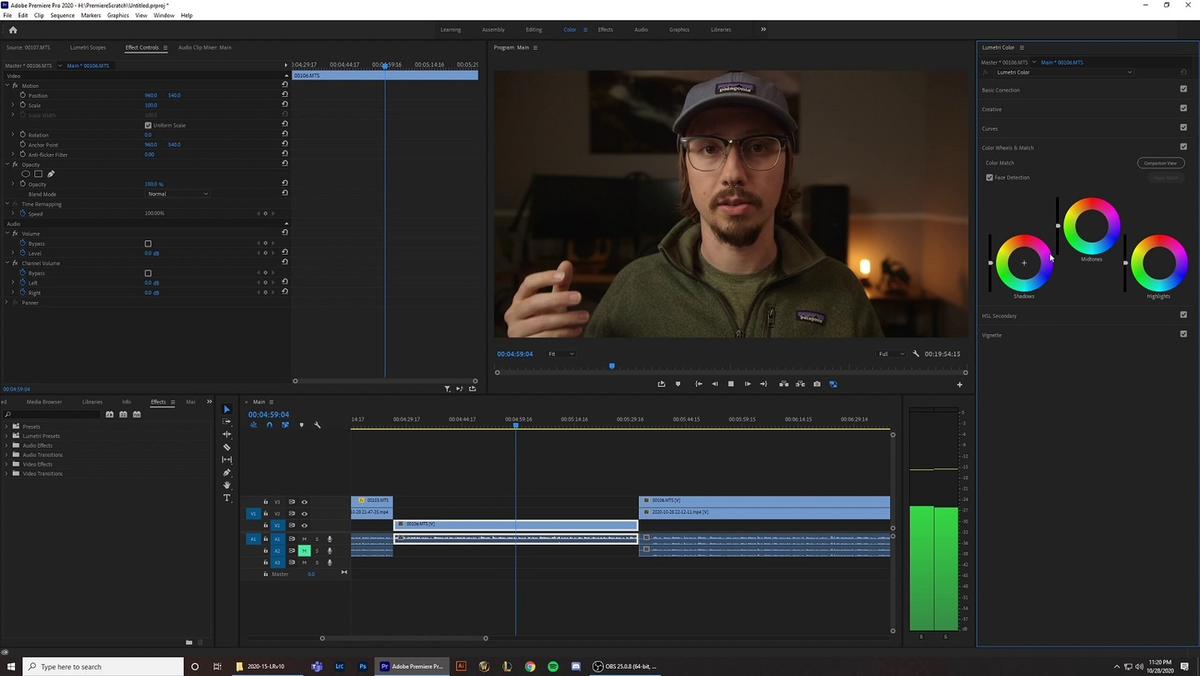Uncheck the Curves section in Lumetri Color
1200x676 pixels.
[1183, 128]
